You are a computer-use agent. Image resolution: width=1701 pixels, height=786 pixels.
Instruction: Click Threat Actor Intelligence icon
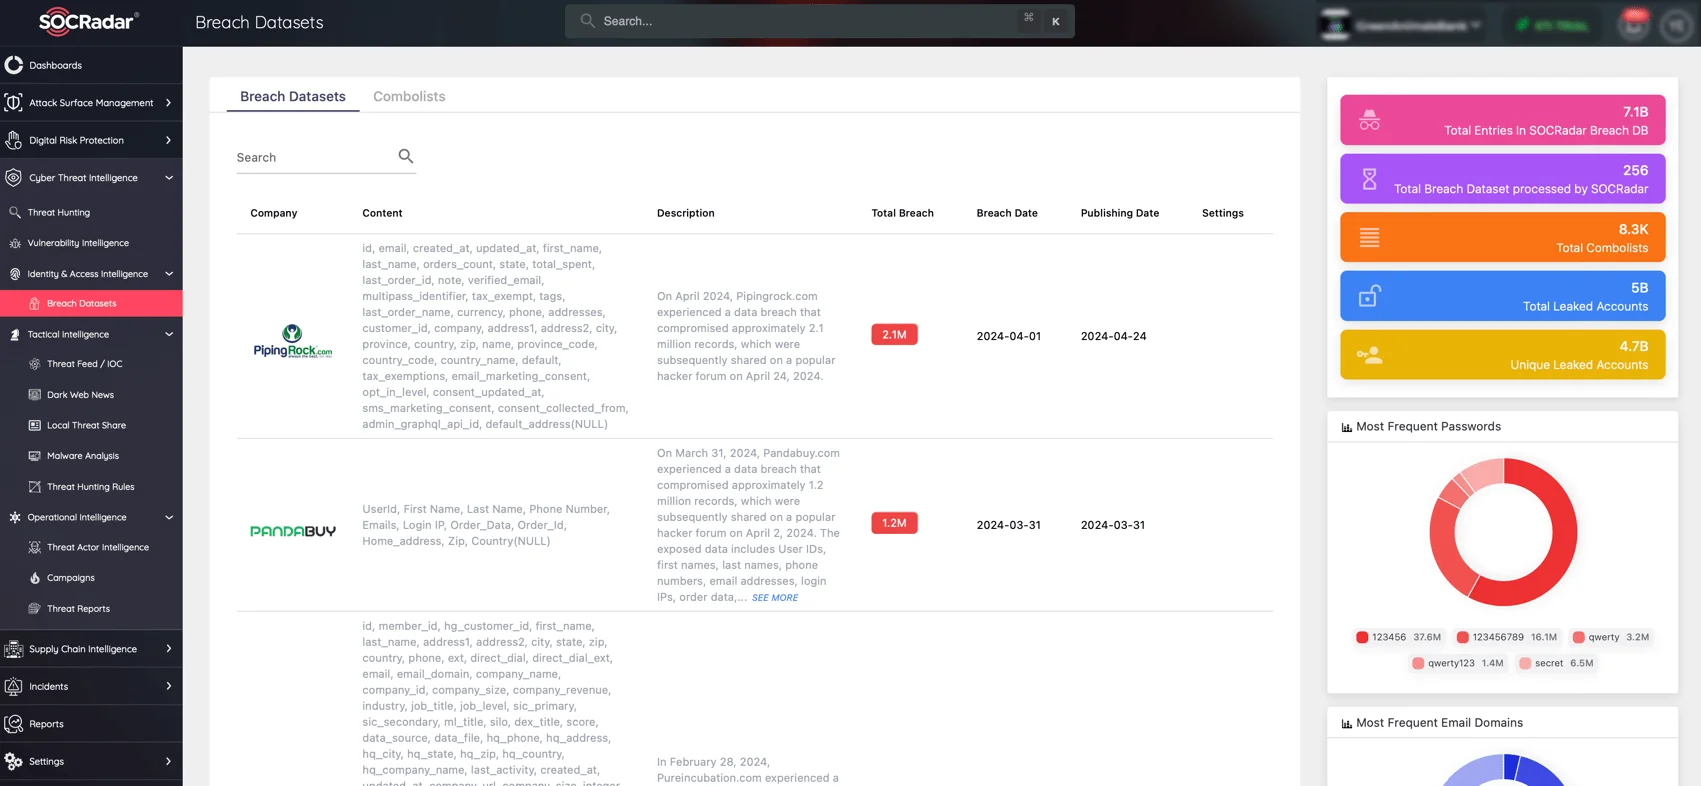pyautogui.click(x=35, y=547)
